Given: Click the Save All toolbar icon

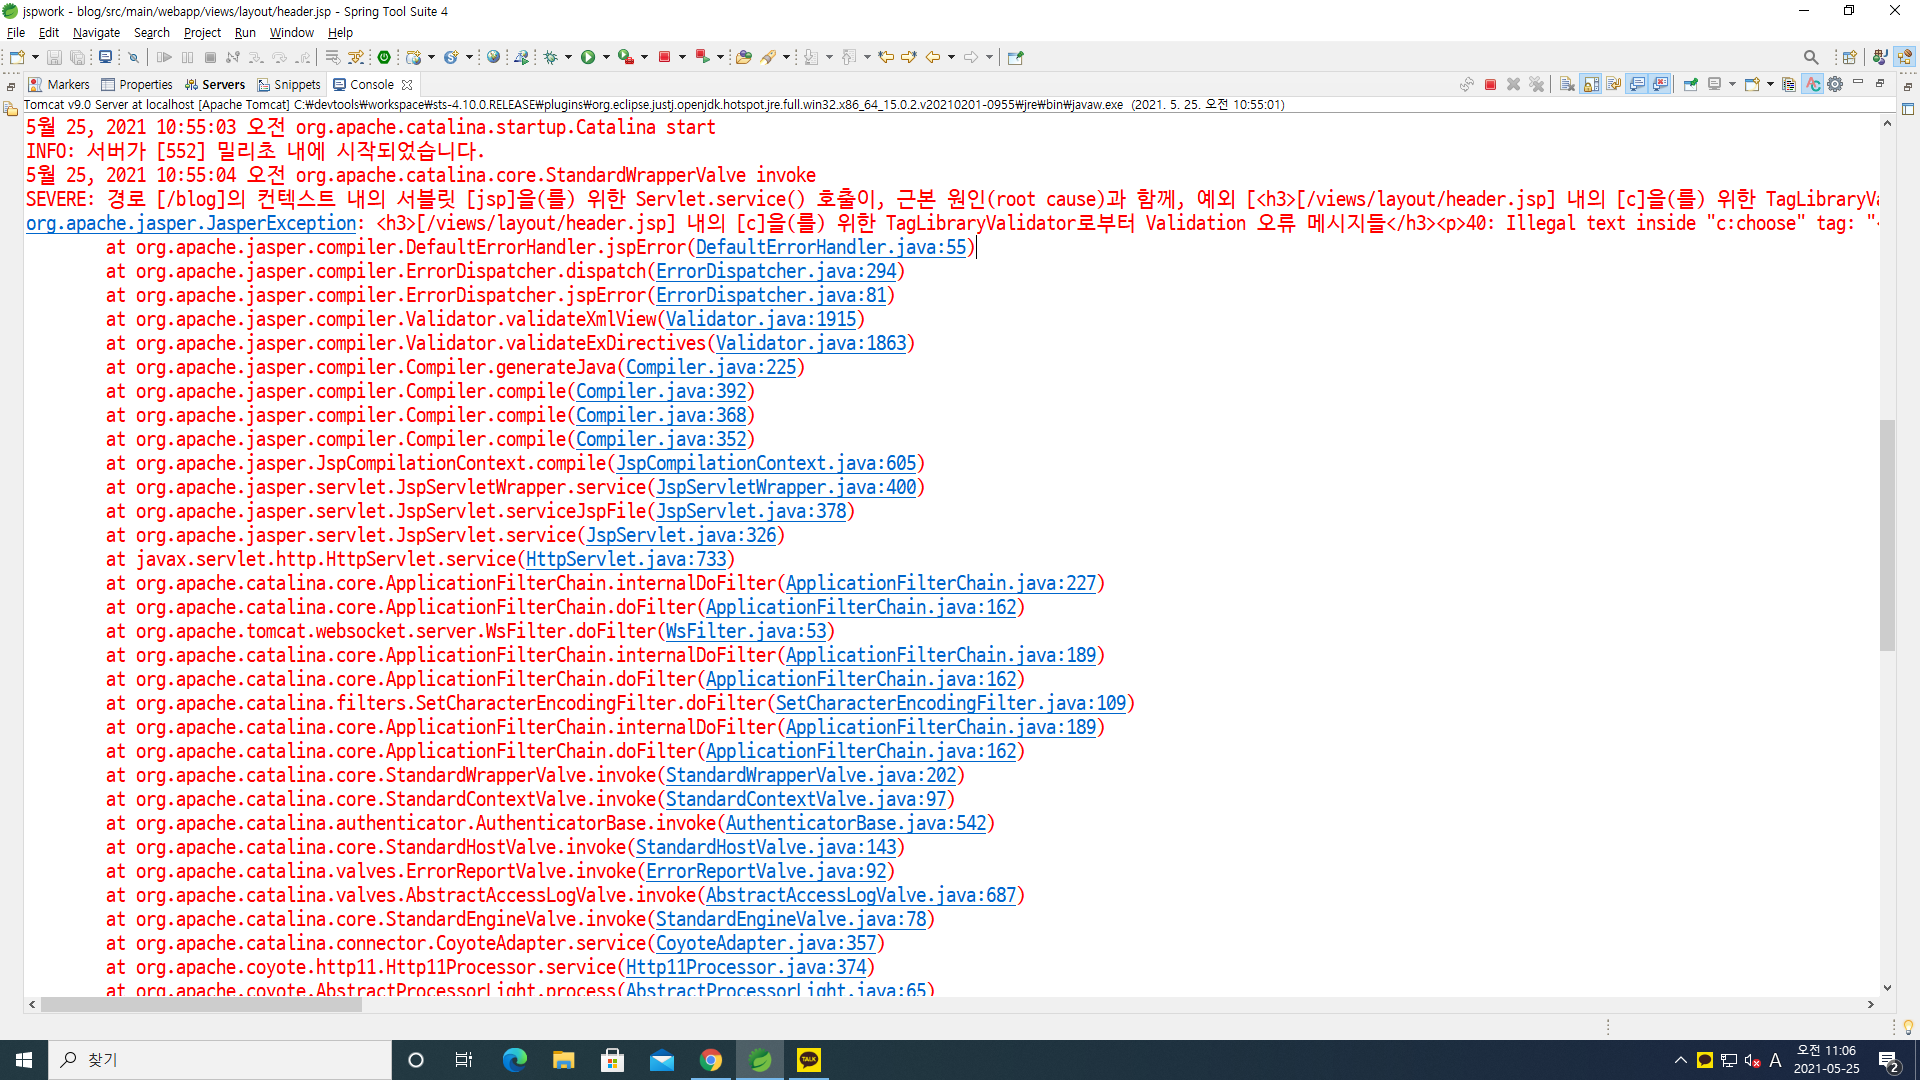Looking at the screenshot, I should point(77,57).
